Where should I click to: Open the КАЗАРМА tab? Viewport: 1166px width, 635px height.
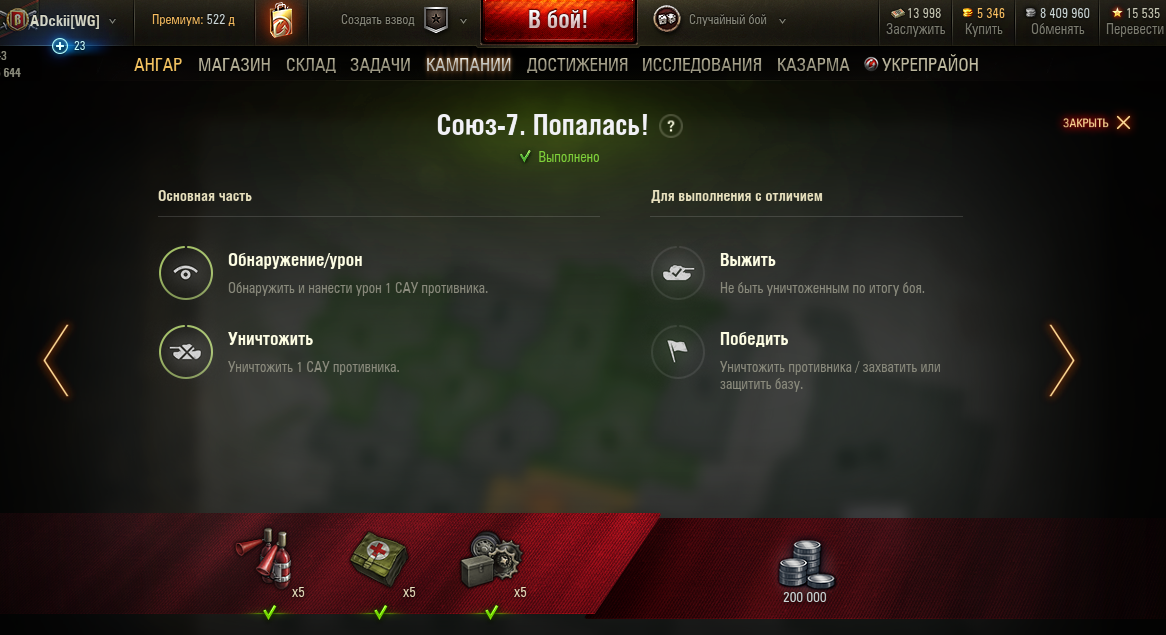tap(813, 65)
